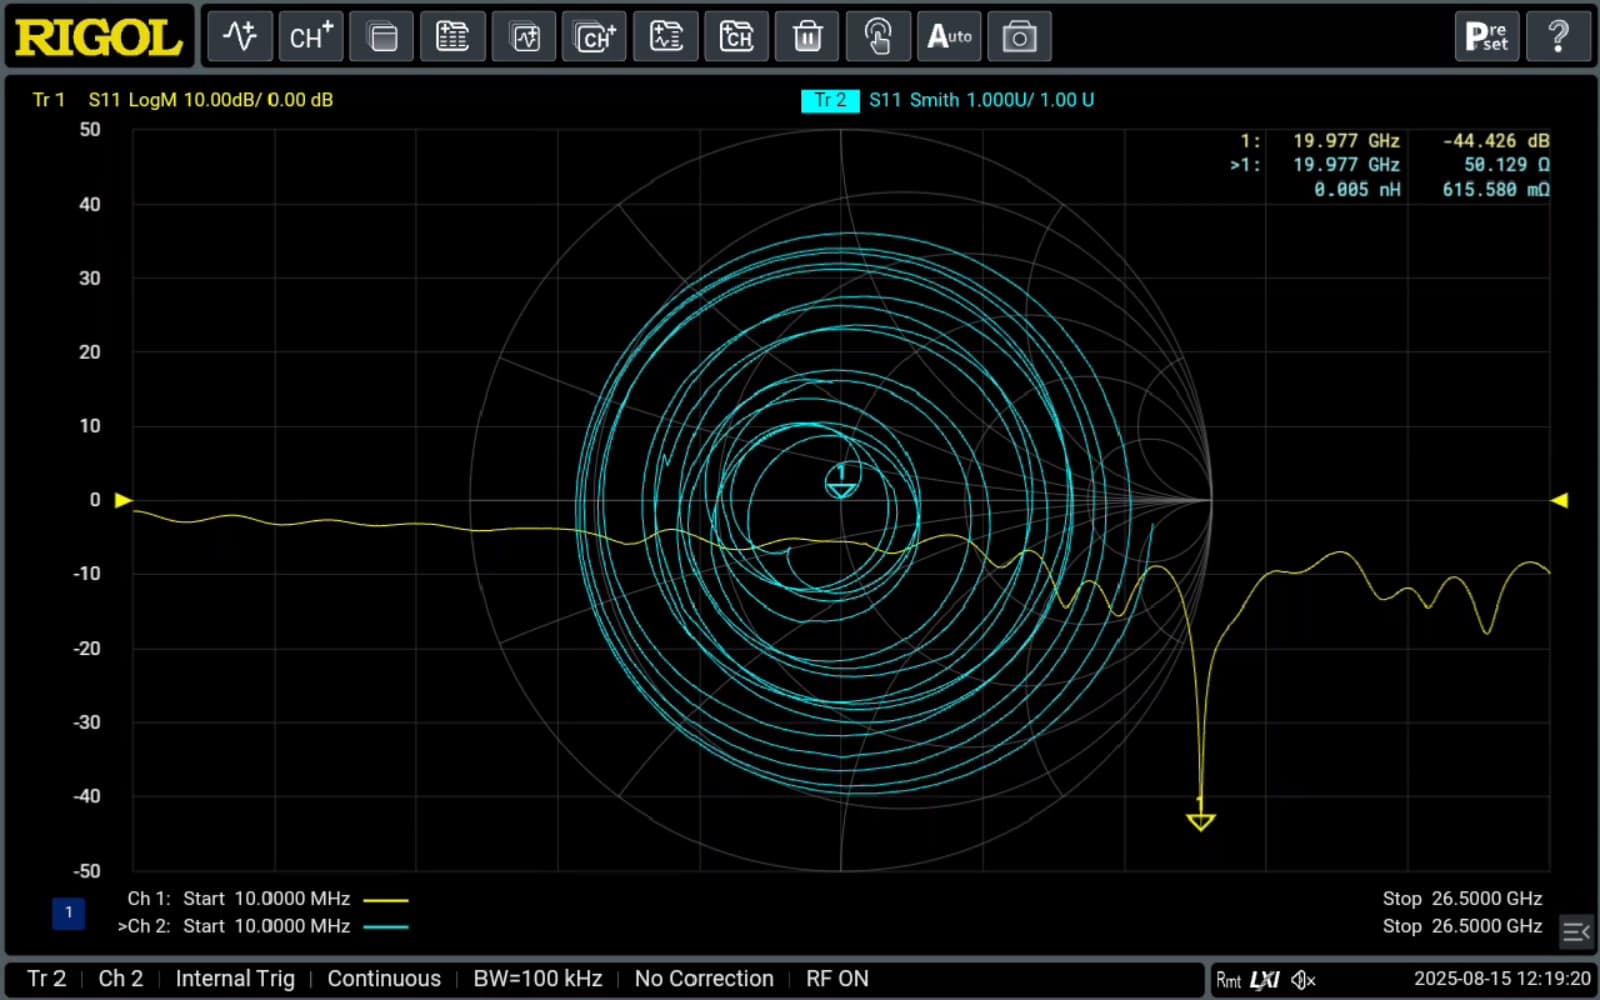
Task: Open the add trace window icon
Action: tap(523, 36)
